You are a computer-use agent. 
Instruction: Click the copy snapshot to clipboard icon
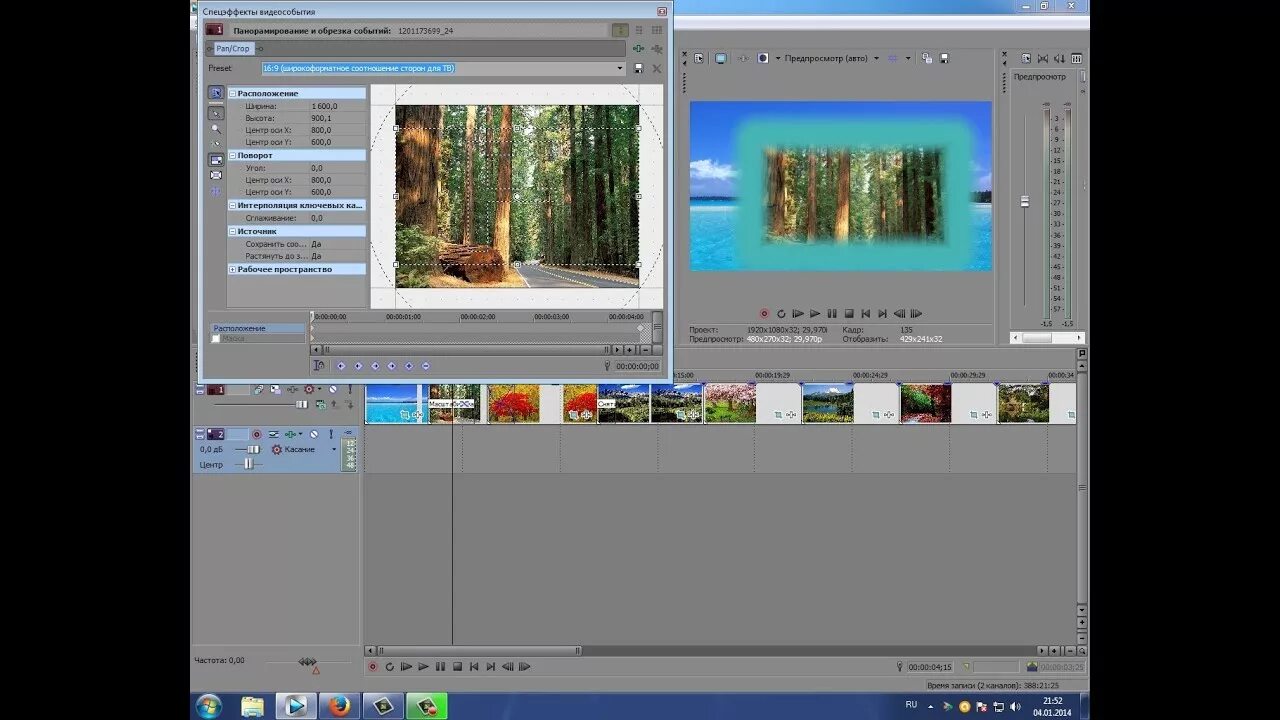[x=927, y=59]
